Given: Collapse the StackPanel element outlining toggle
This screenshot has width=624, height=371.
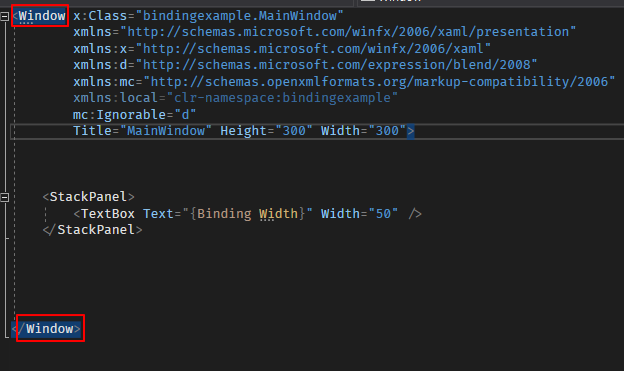Looking at the screenshot, I should [4, 197].
